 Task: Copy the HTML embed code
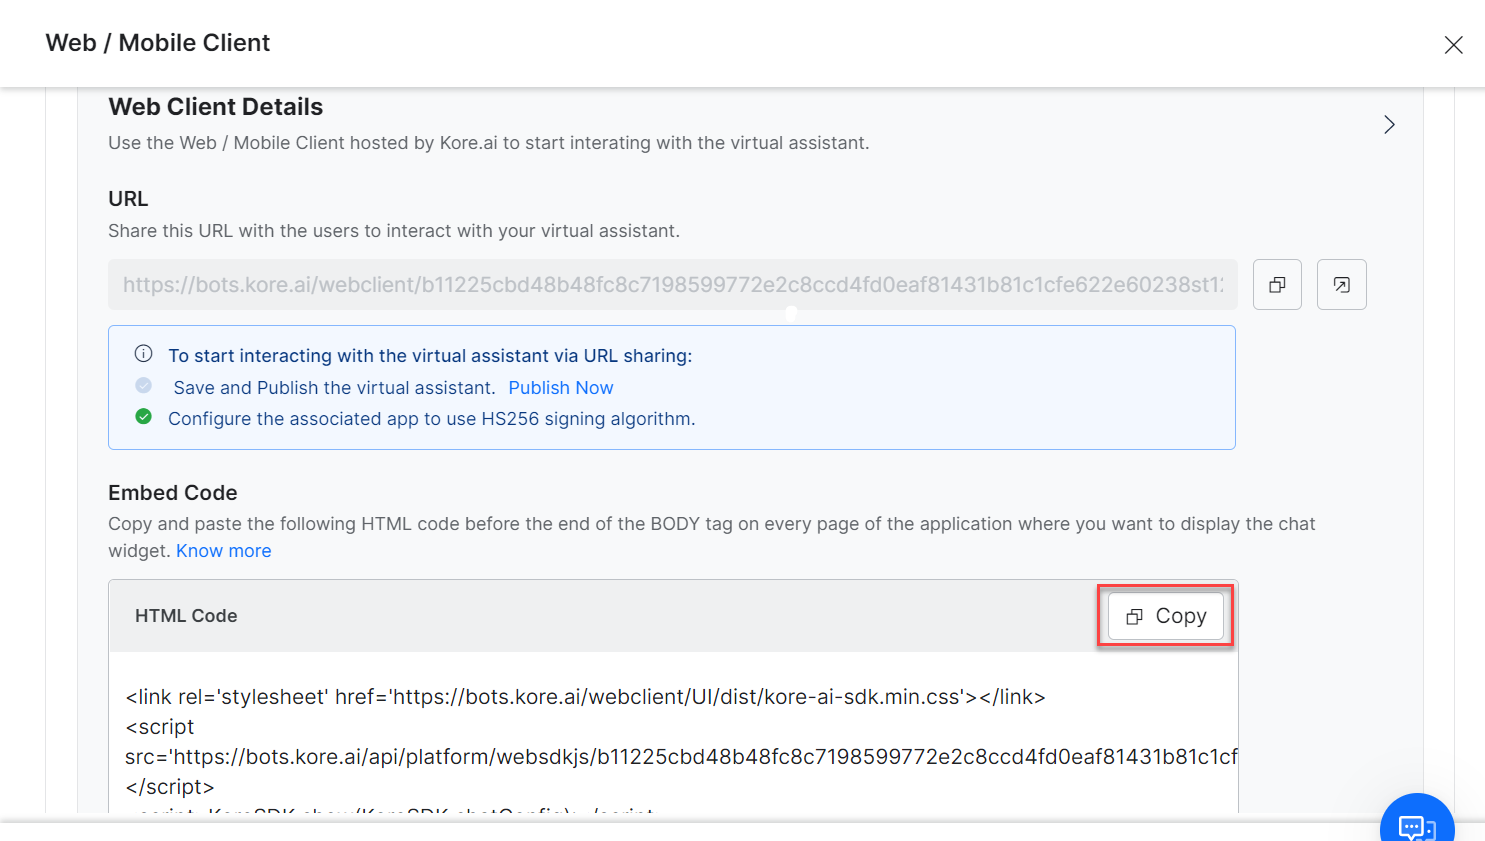(x=1165, y=616)
